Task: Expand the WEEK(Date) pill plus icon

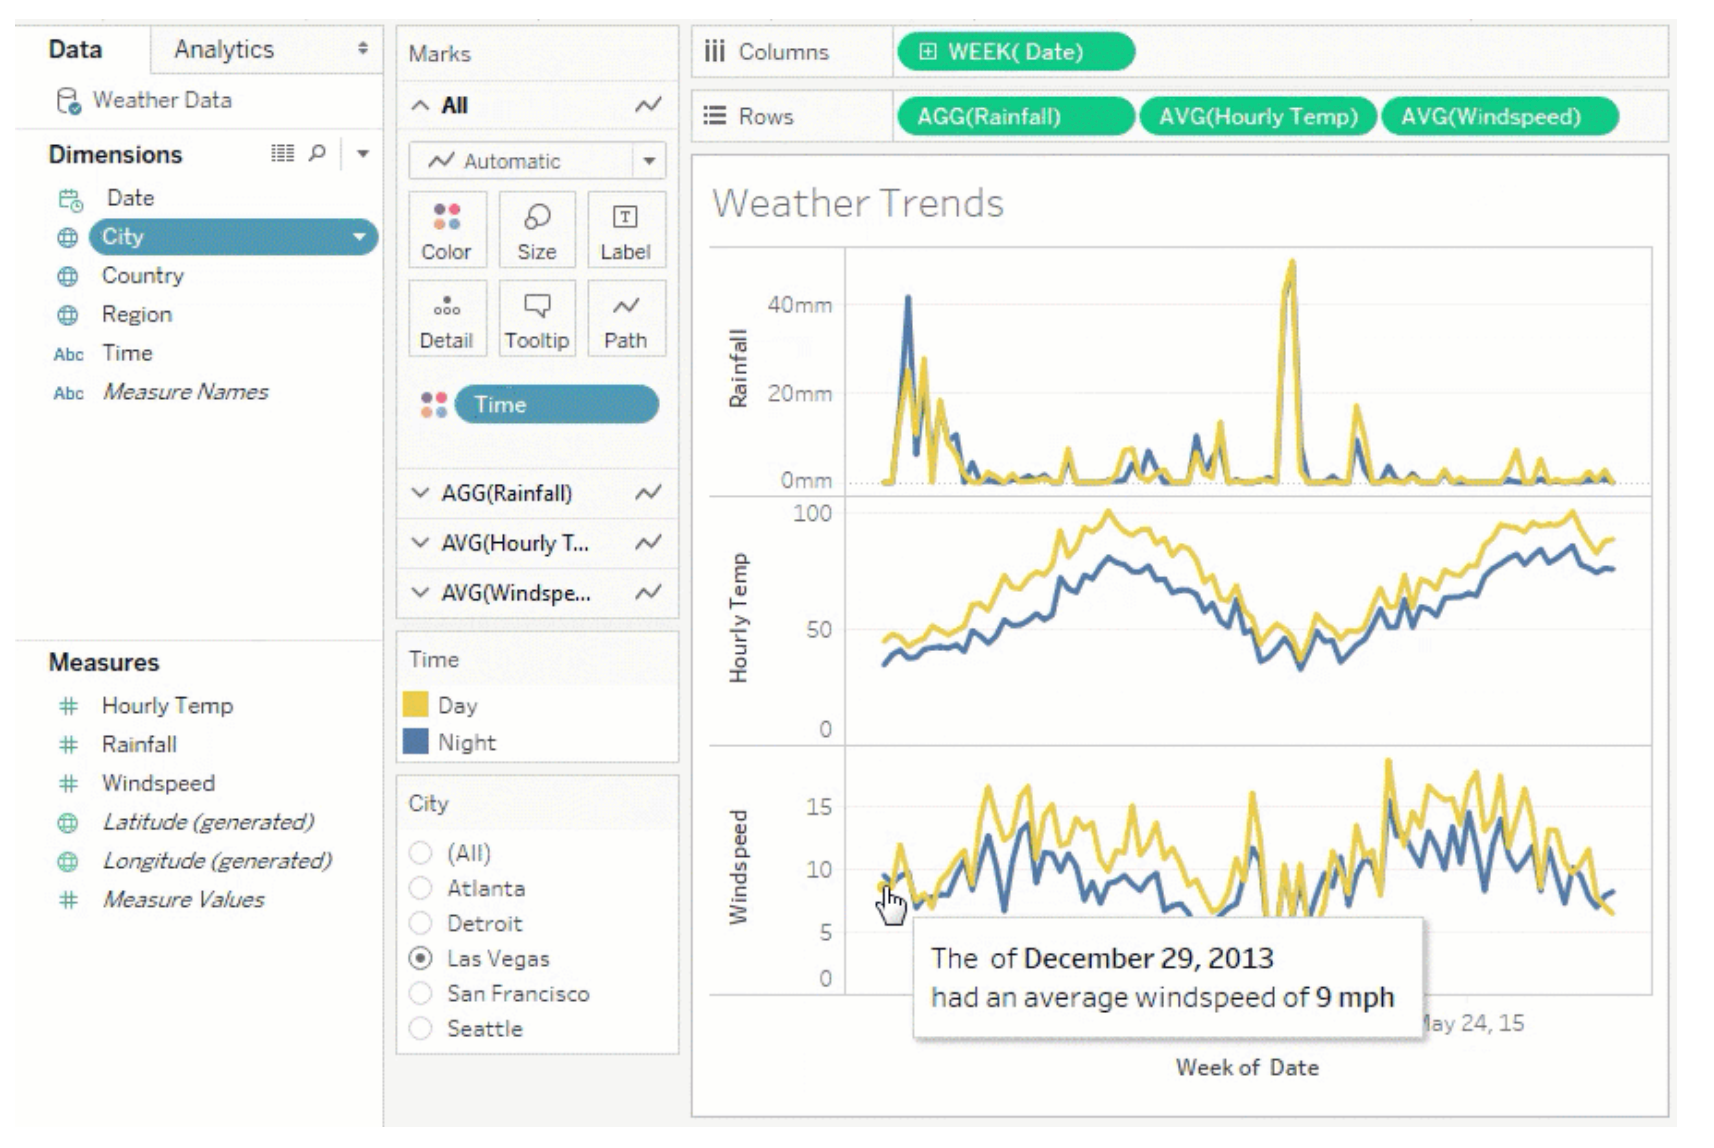Action: tap(927, 52)
